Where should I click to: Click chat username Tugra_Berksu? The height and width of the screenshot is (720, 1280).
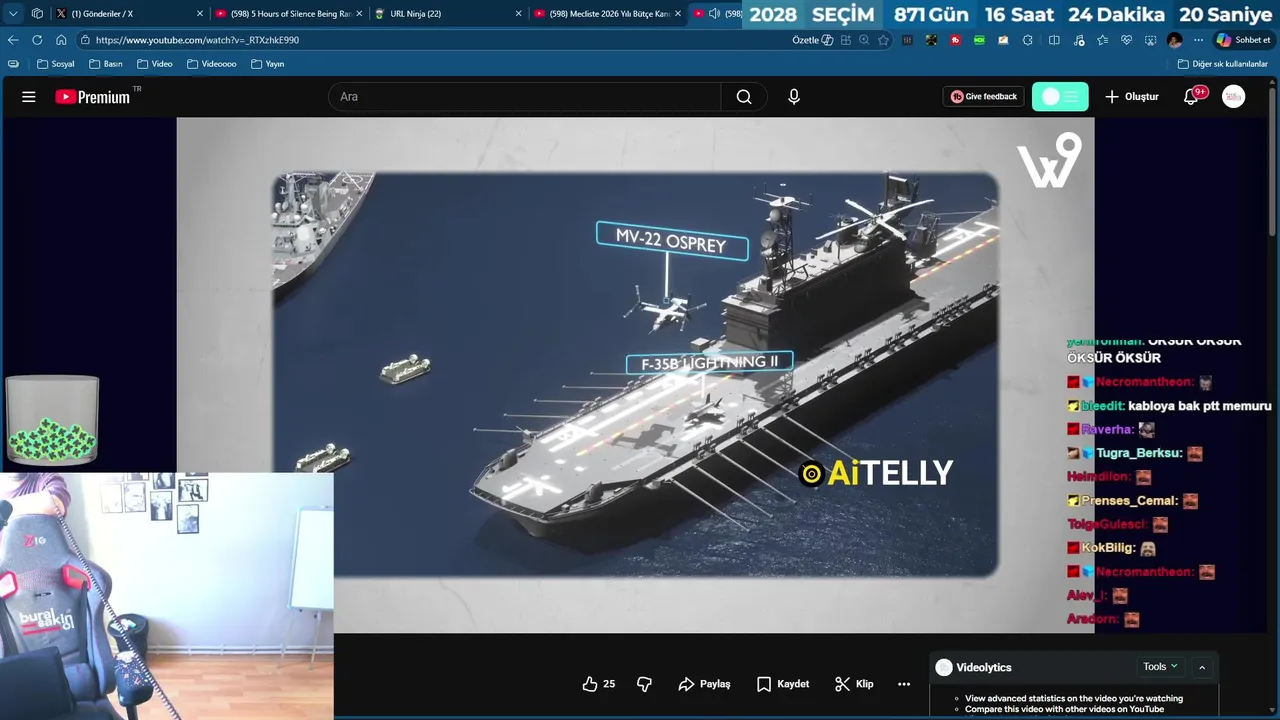1139,453
